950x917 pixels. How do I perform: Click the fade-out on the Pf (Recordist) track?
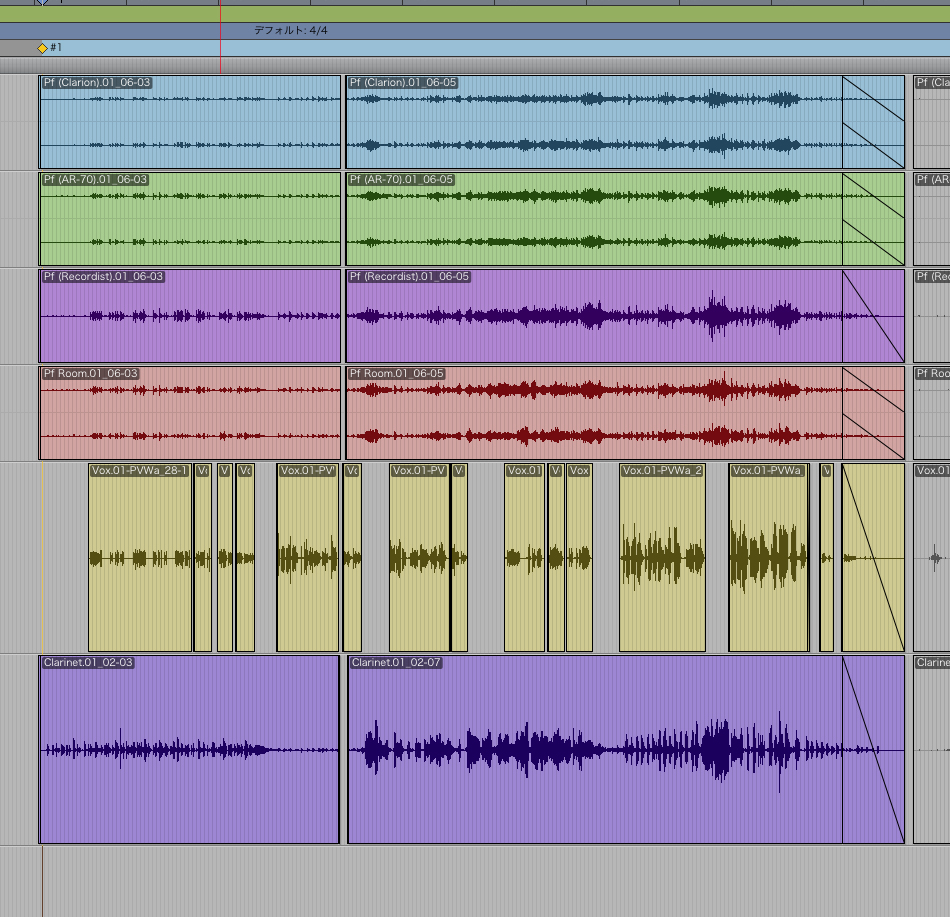873,316
